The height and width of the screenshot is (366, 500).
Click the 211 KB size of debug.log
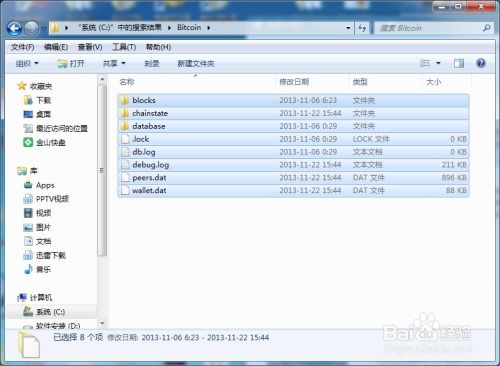click(454, 165)
